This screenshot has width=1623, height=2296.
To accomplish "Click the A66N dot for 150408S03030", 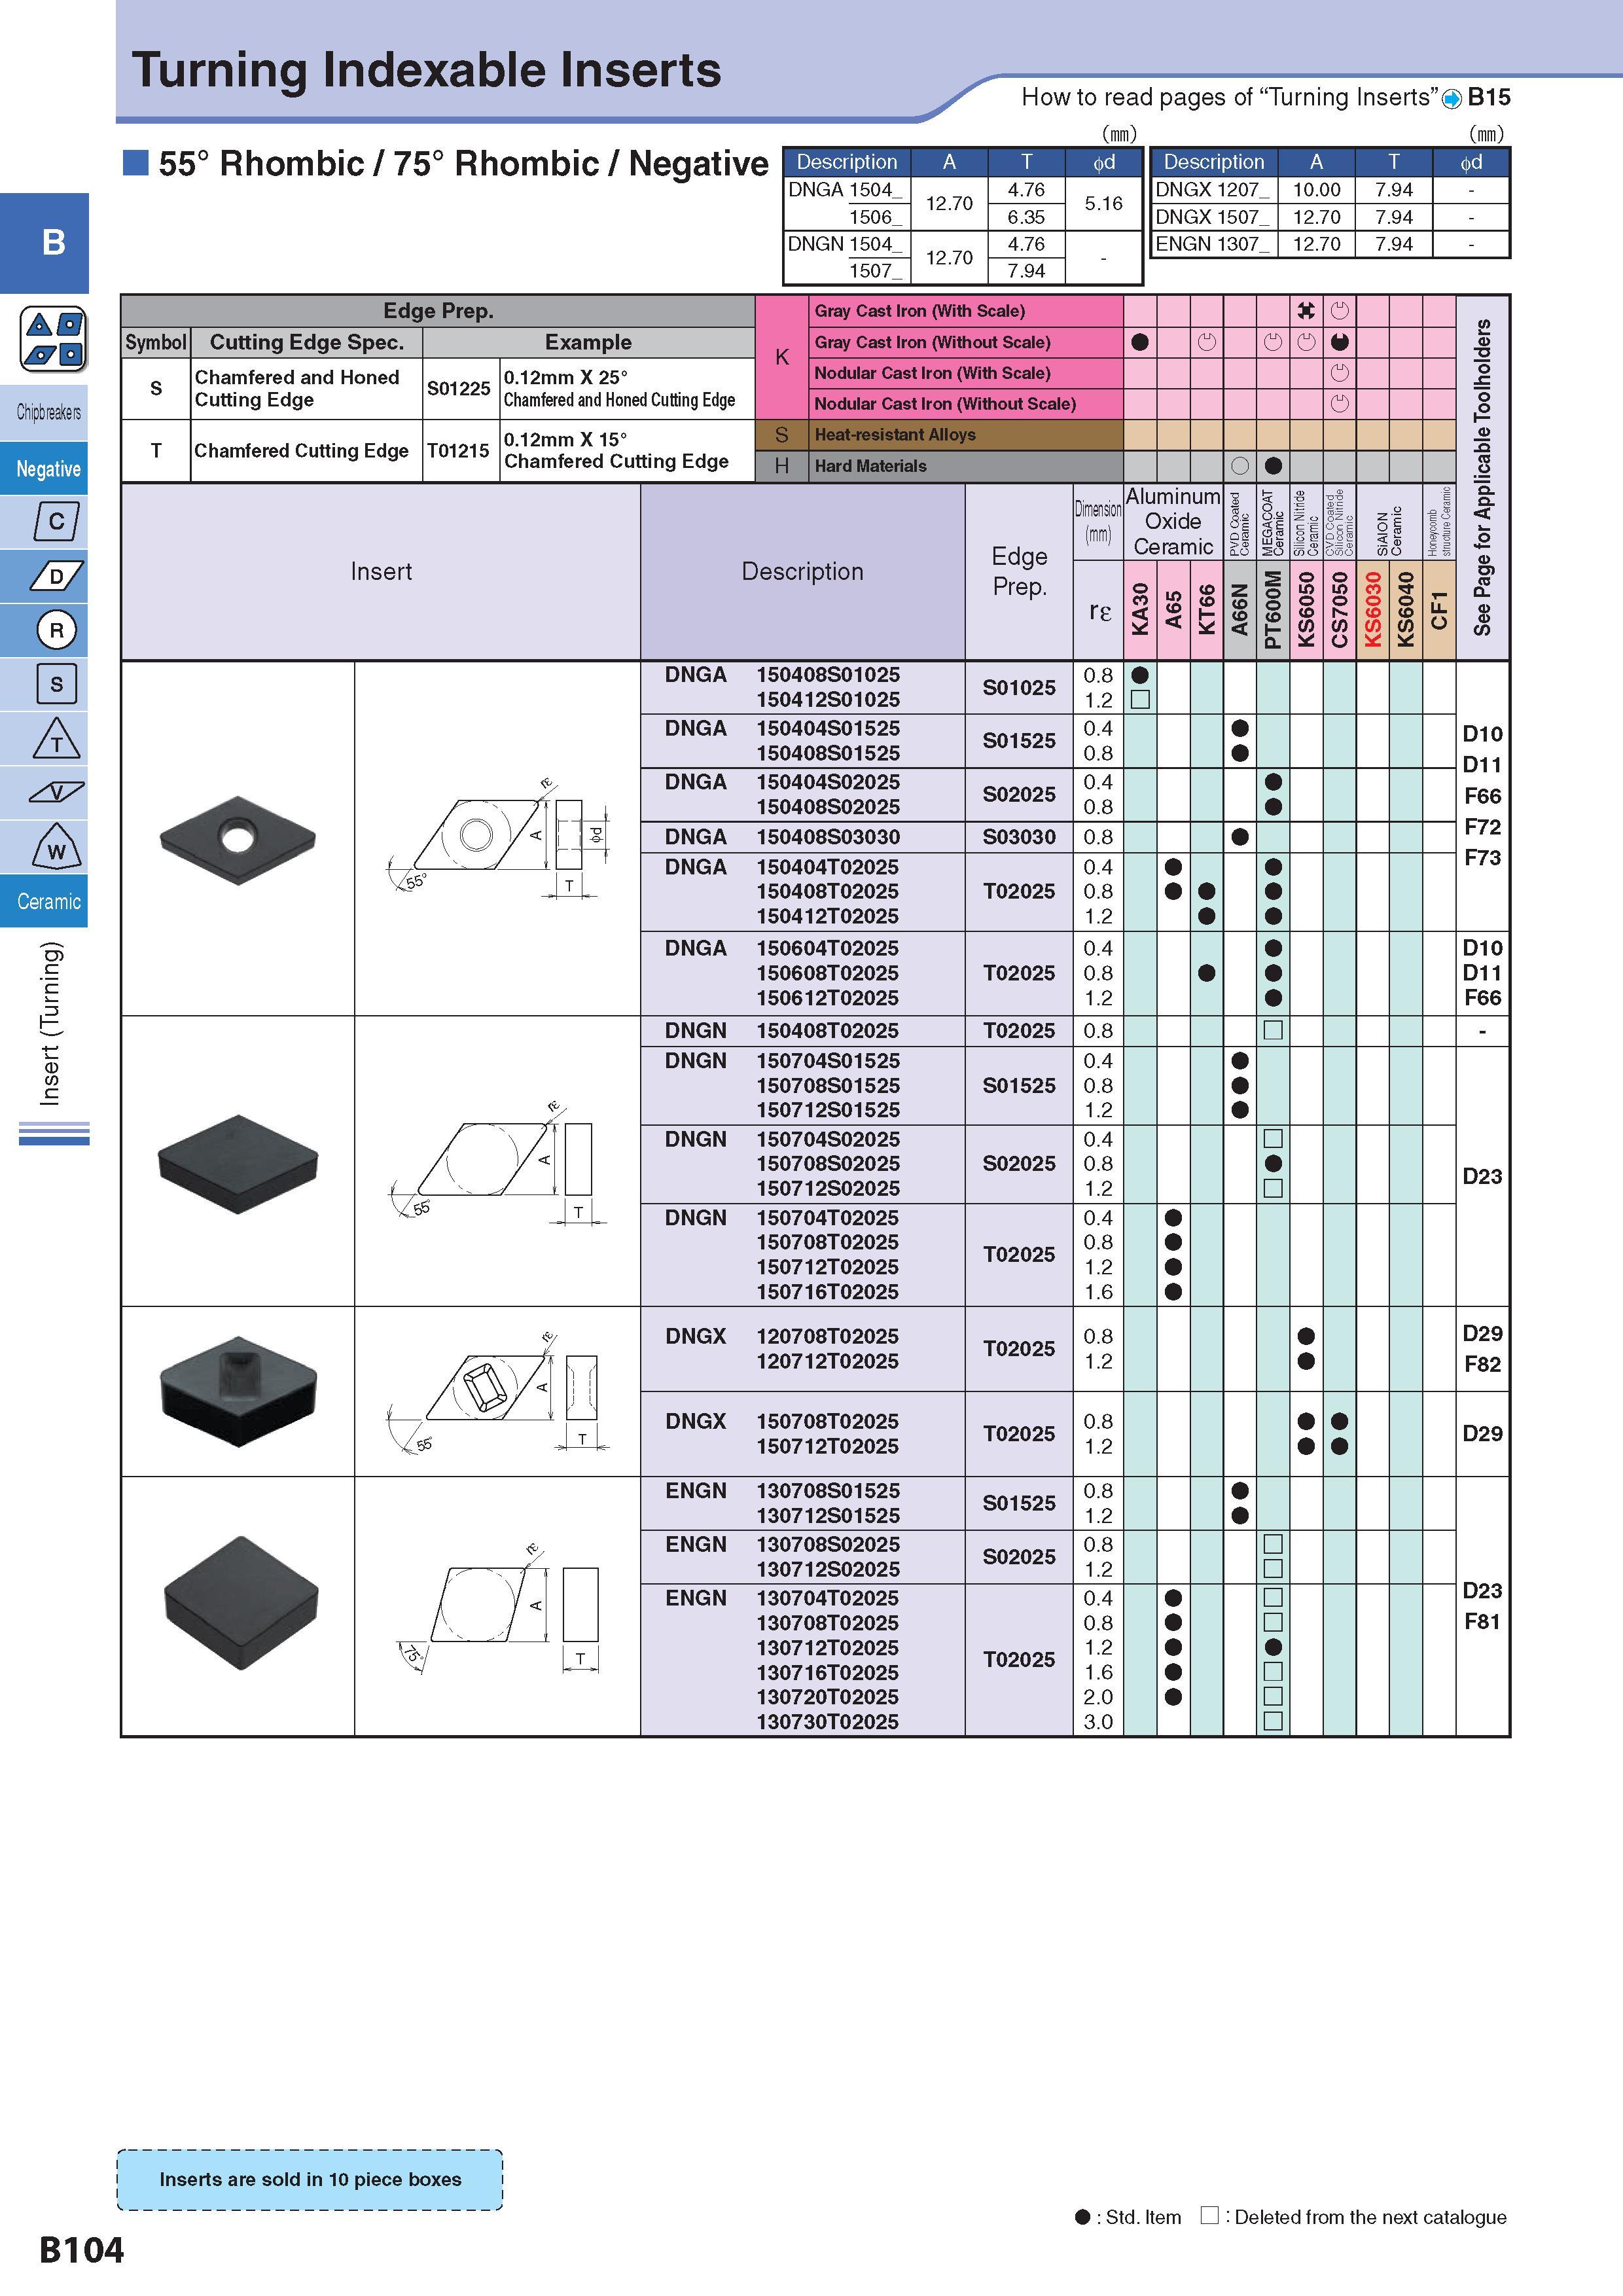I will pyautogui.click(x=1240, y=837).
